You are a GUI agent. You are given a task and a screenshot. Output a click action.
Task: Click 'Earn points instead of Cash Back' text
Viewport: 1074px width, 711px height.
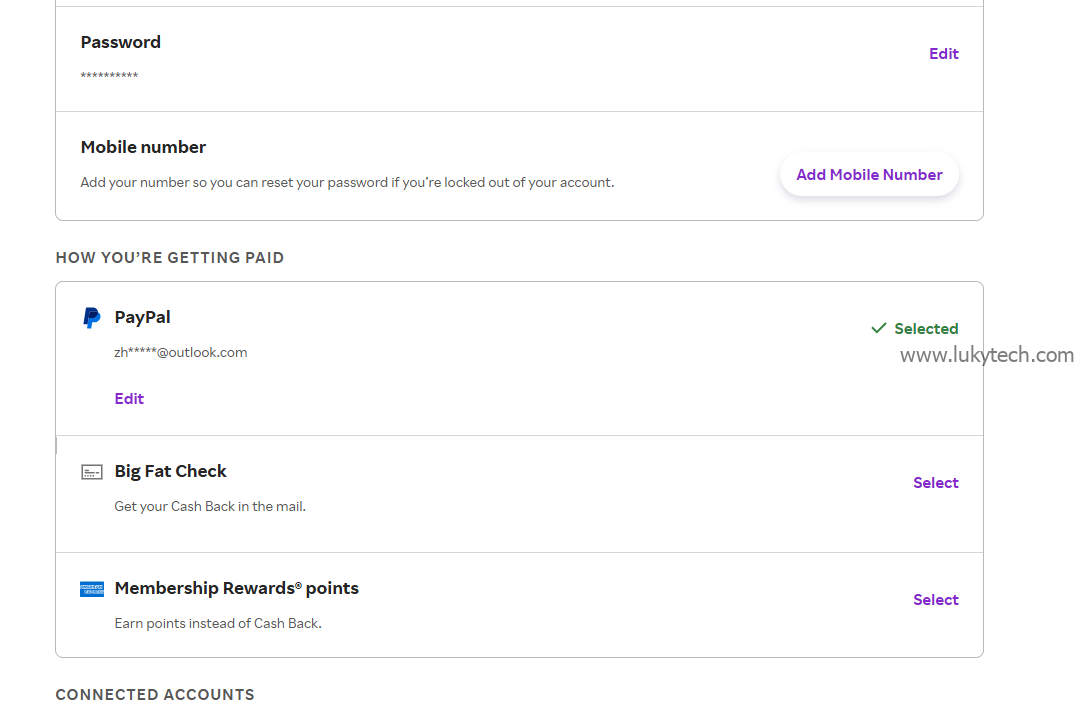pyautogui.click(x=218, y=623)
